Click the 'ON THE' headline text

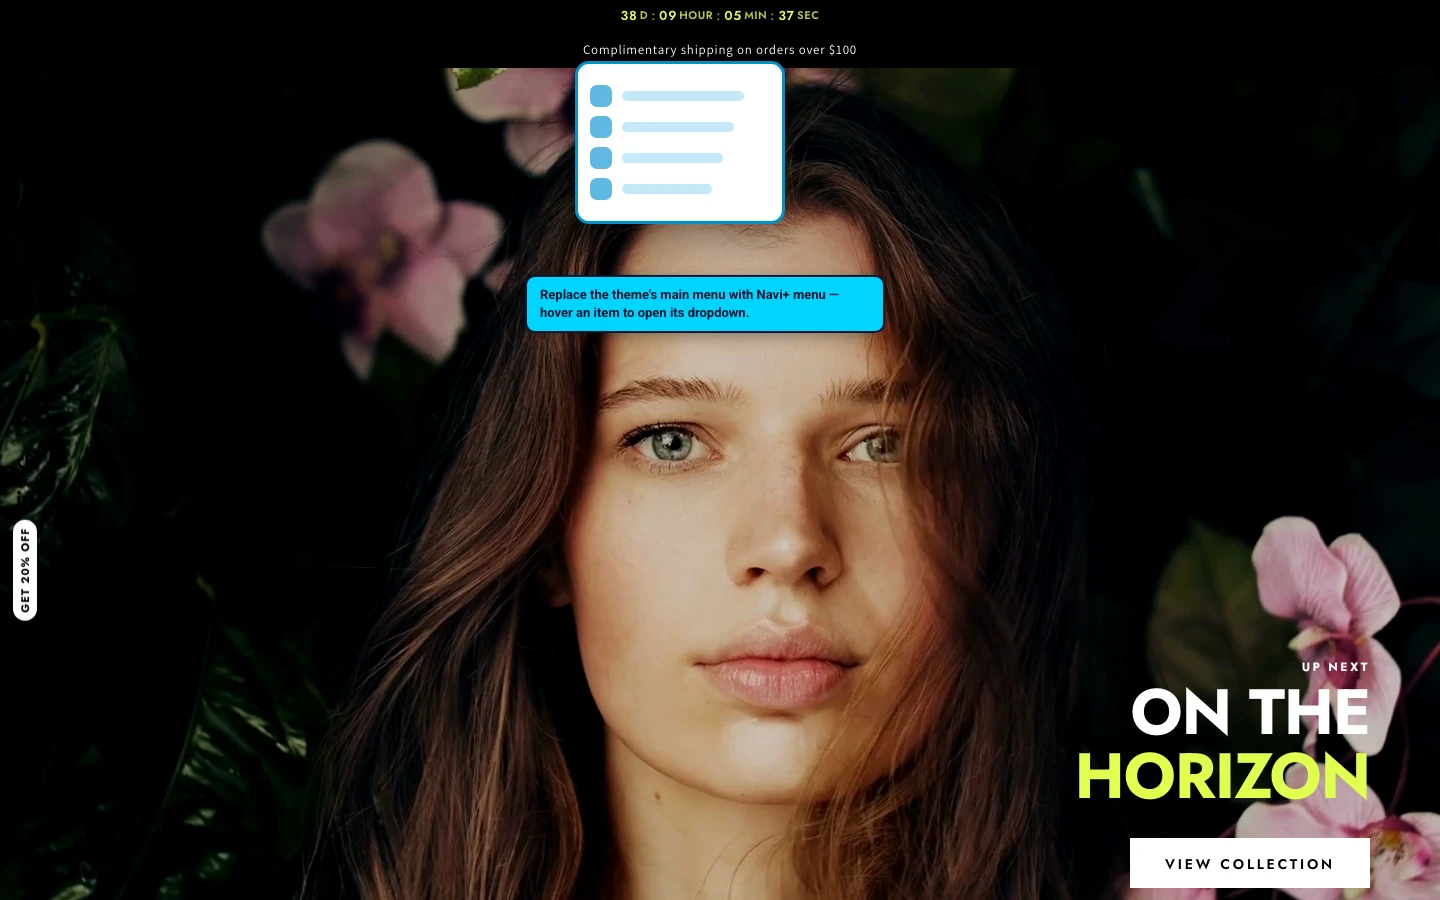tap(1250, 712)
